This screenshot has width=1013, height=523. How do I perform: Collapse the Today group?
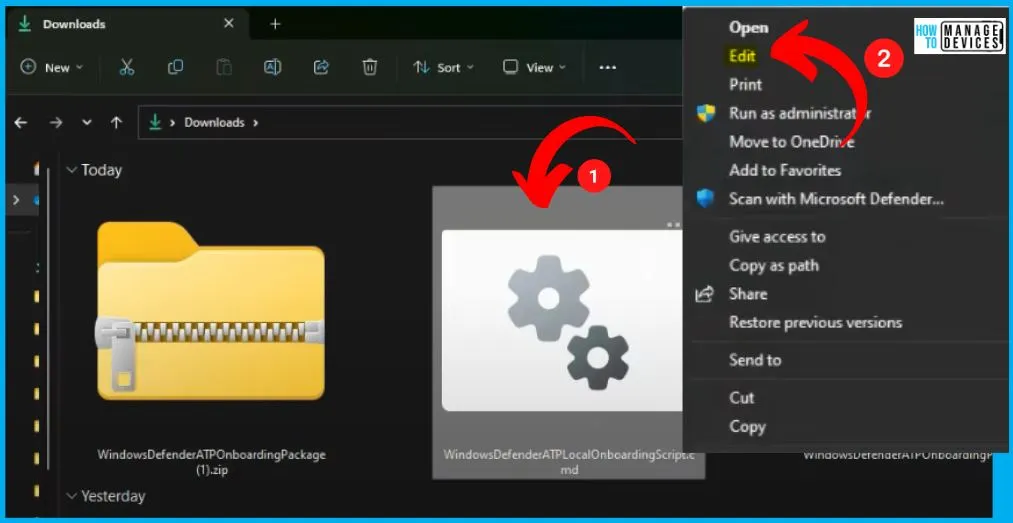tap(71, 170)
